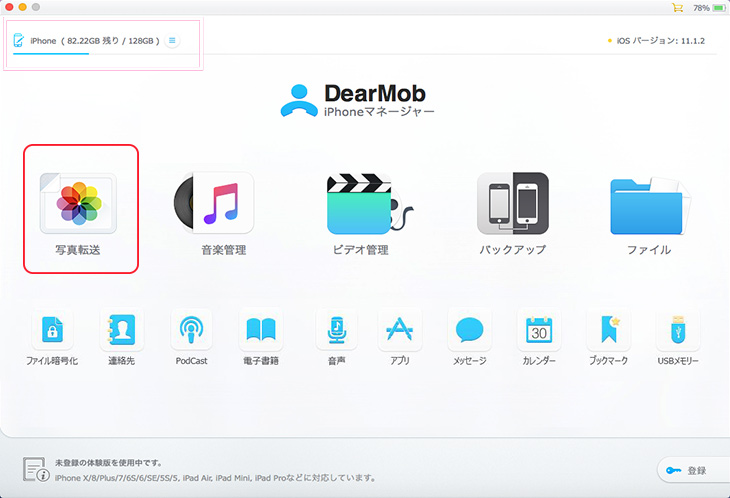This screenshot has height=498, width=730.
Task: Open the 音楽管理 music manager icon
Action: tap(214, 203)
